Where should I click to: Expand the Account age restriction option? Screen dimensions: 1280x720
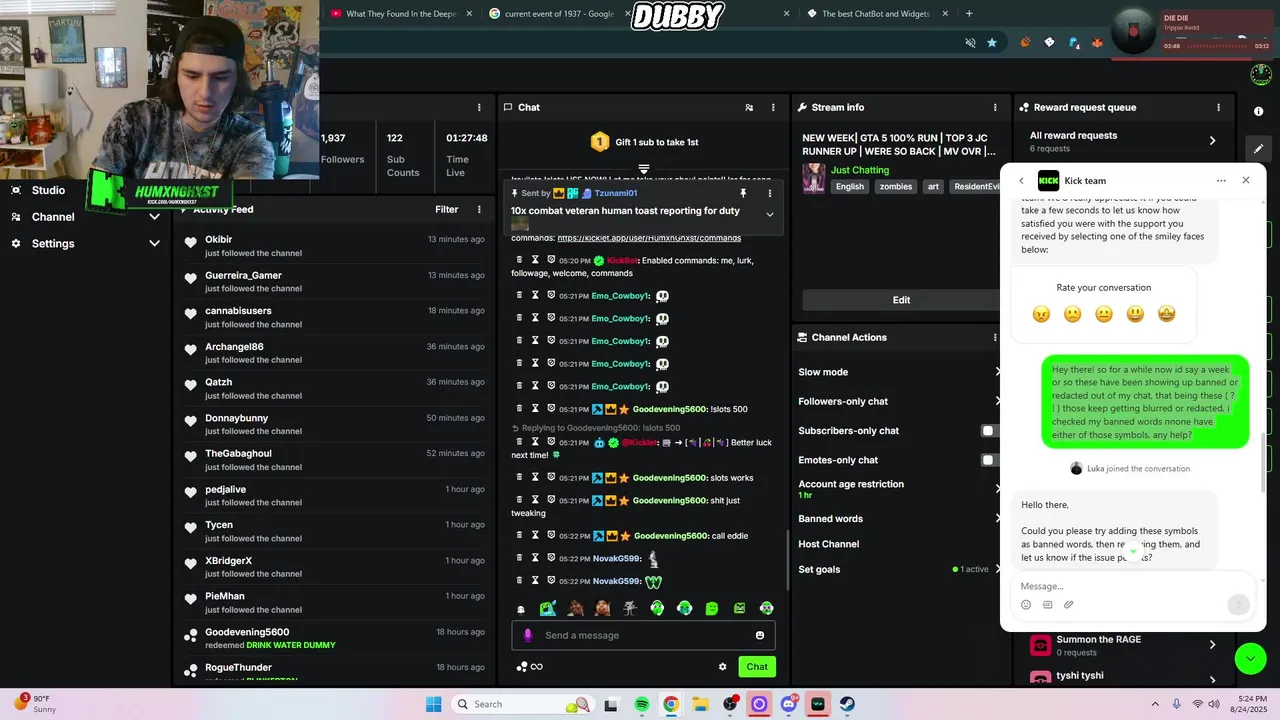(x=899, y=489)
